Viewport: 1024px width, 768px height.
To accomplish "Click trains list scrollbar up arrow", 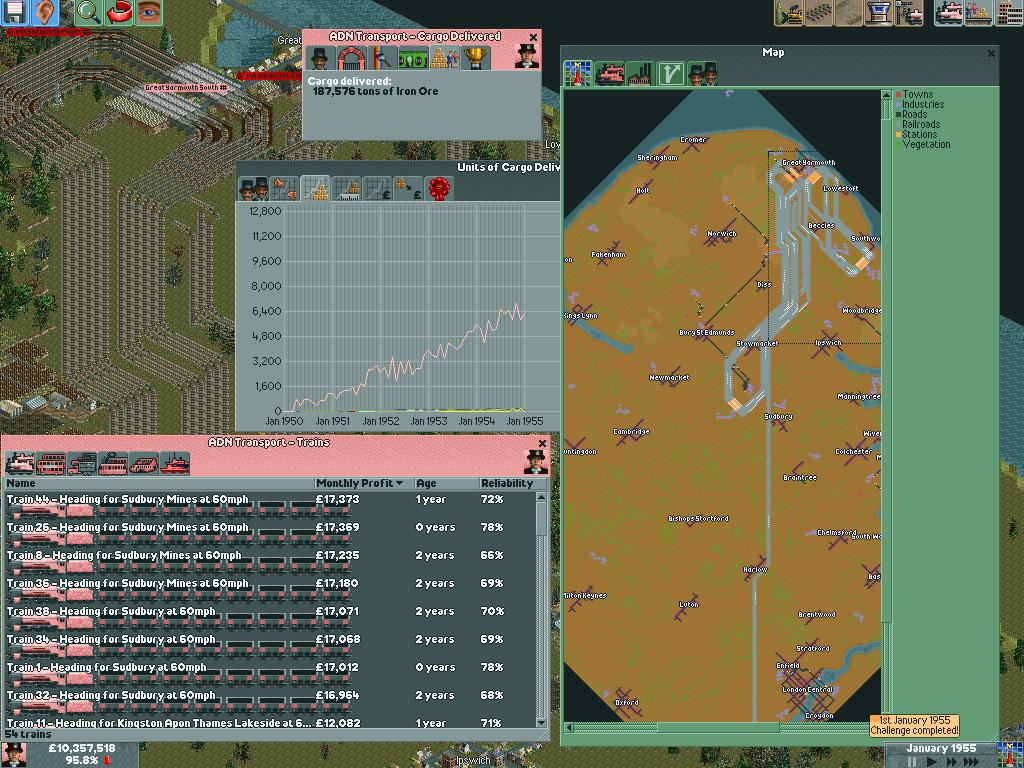I will point(541,497).
